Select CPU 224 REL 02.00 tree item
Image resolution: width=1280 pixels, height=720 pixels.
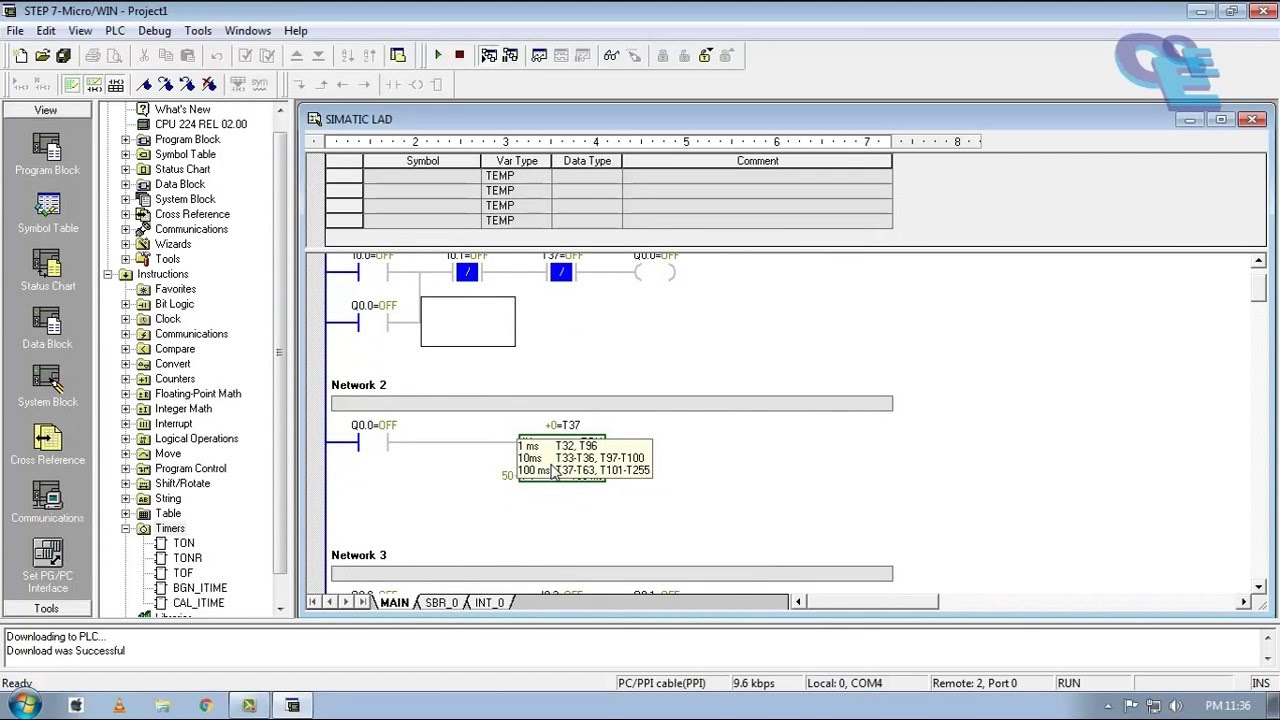click(x=200, y=124)
